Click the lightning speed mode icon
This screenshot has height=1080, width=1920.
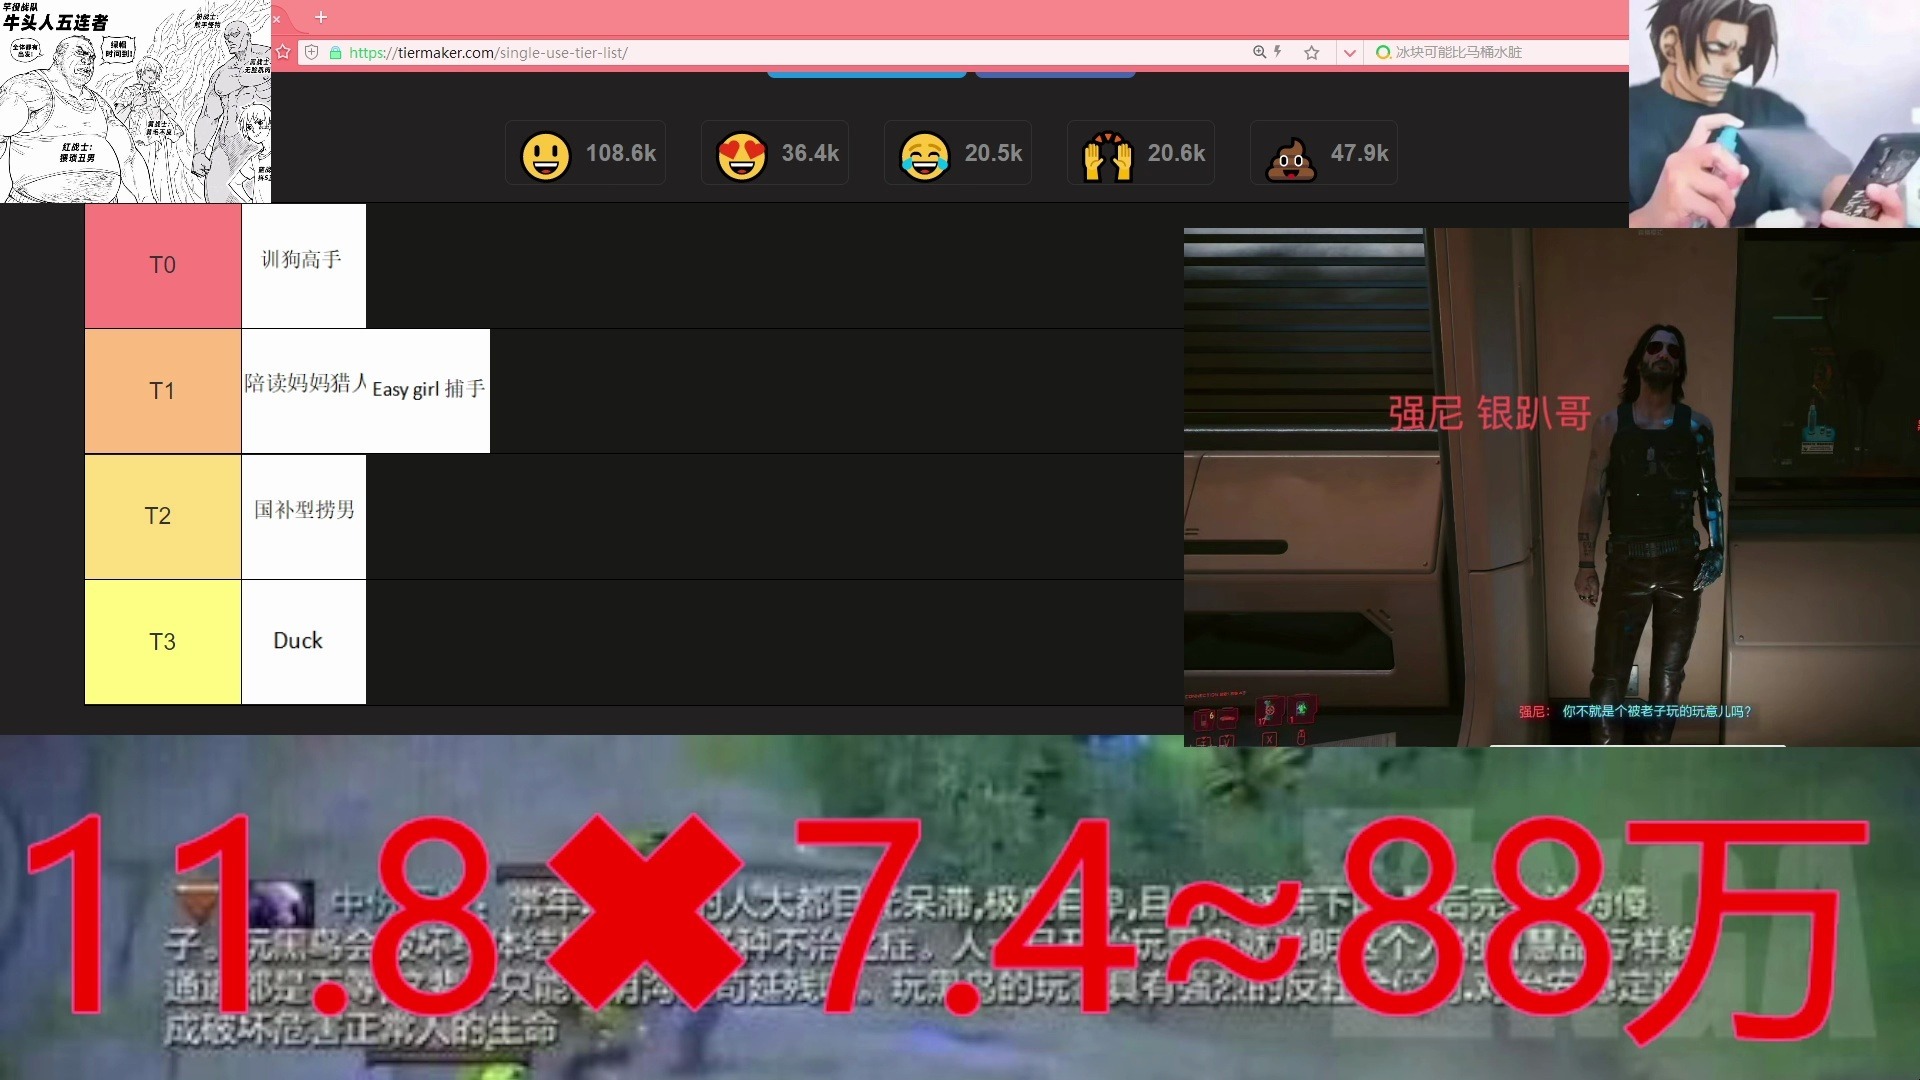coord(1277,52)
